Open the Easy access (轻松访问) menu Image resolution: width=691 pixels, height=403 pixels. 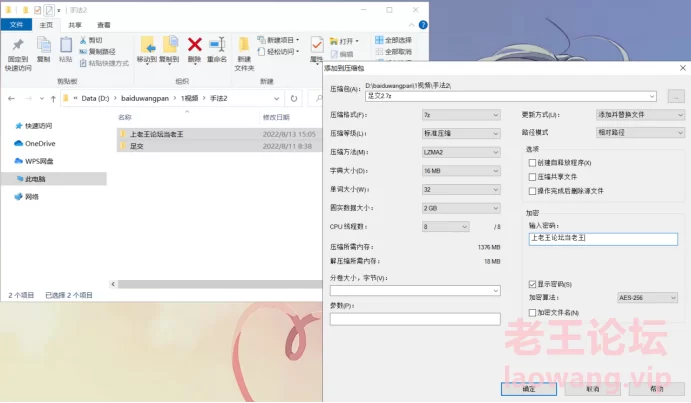pos(279,52)
